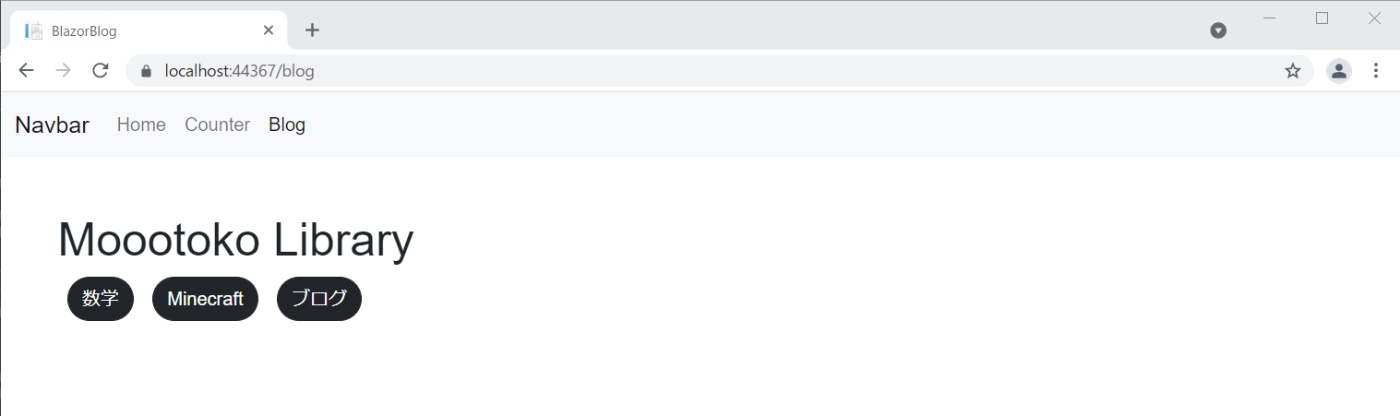1400x416 pixels.
Task: Open Chrome three-dot menu
Action: [1376, 71]
